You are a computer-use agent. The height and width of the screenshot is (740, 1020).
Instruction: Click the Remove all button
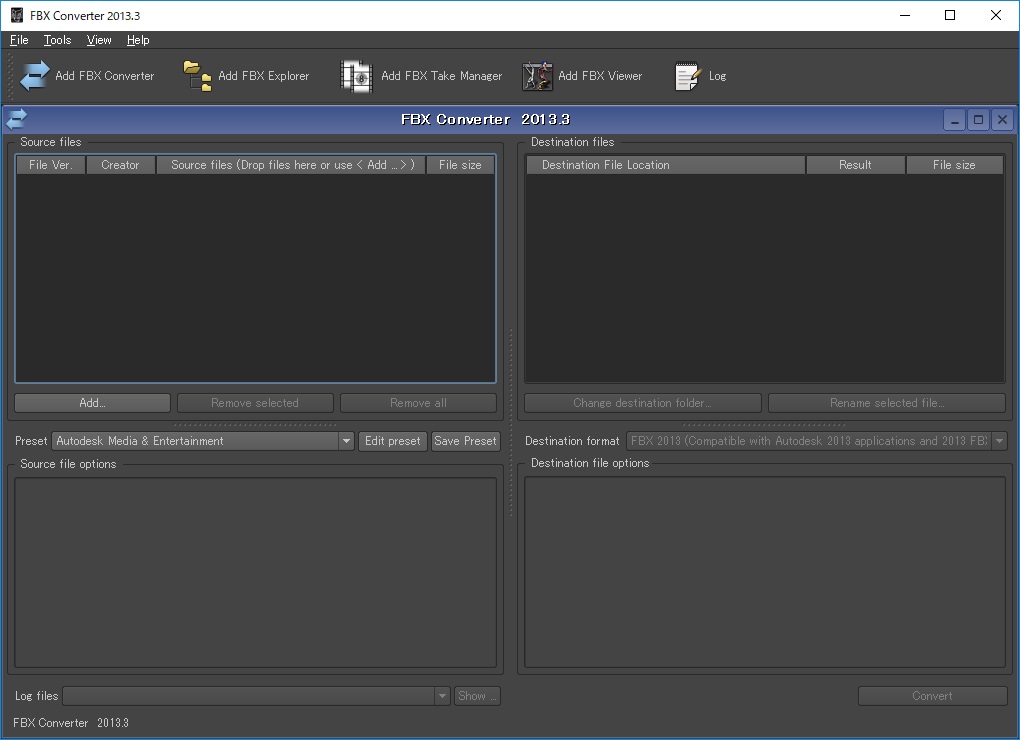(418, 403)
